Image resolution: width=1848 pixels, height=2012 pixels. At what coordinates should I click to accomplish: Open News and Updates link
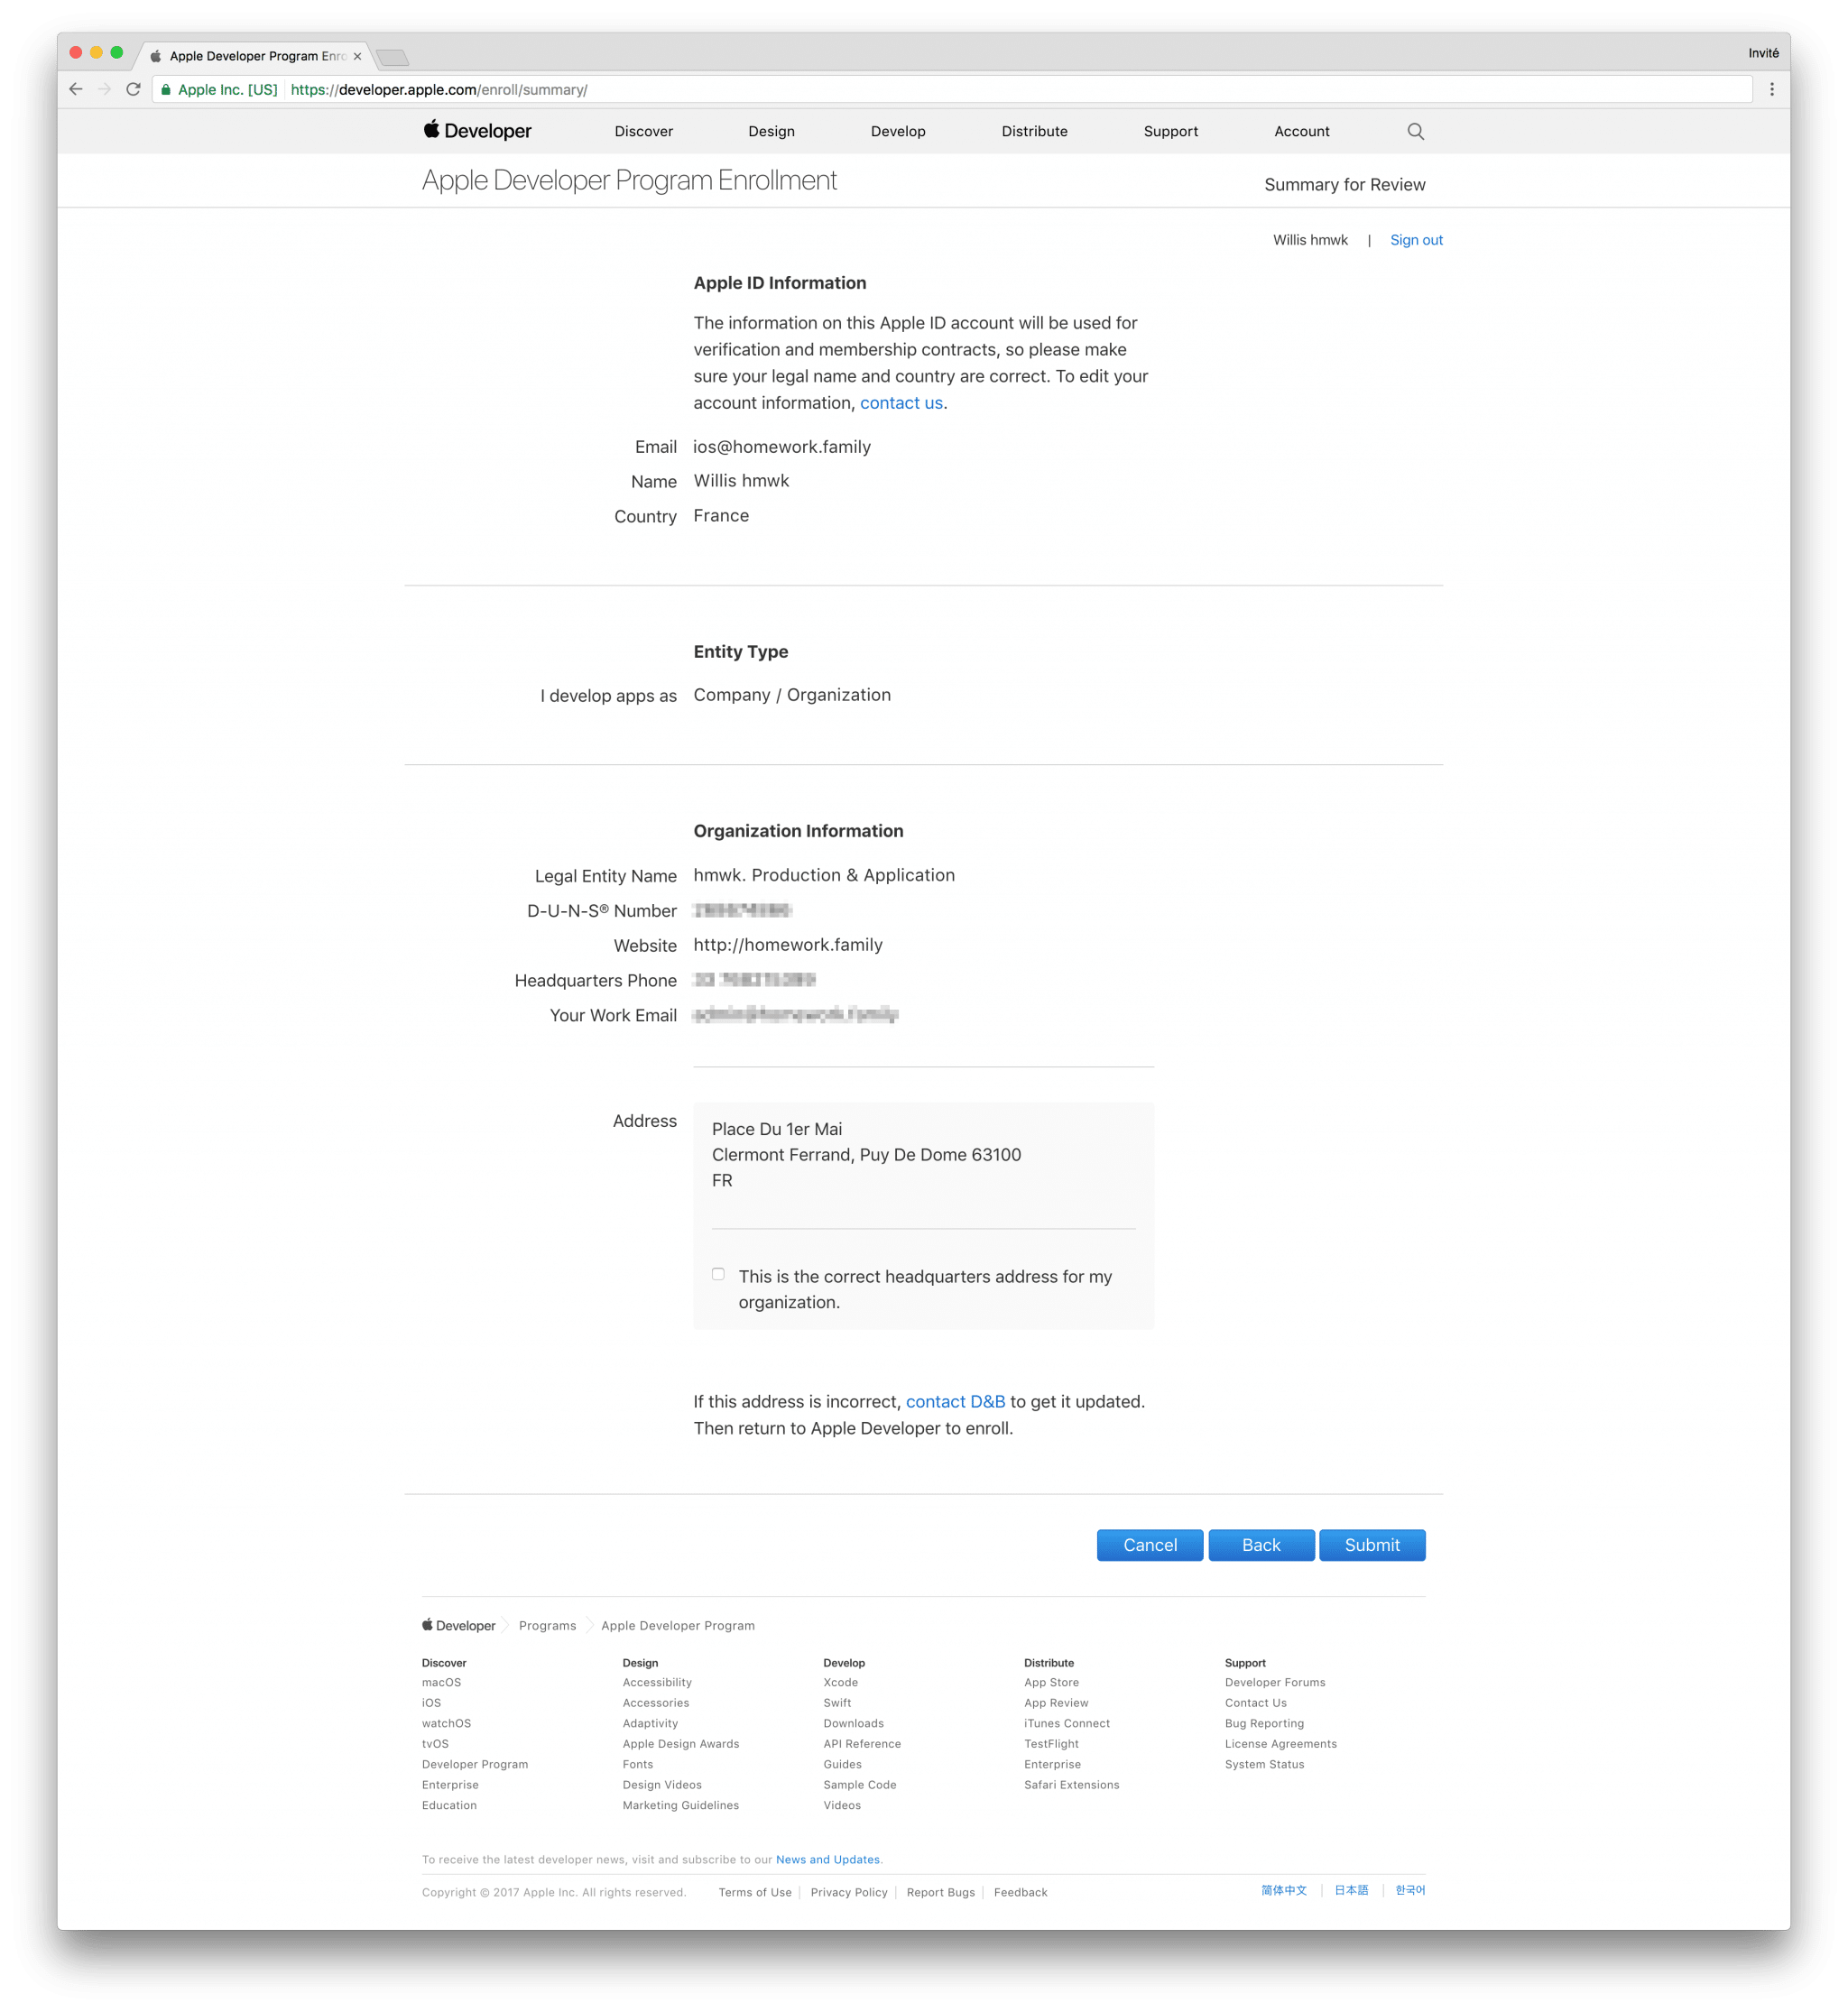coord(828,1860)
